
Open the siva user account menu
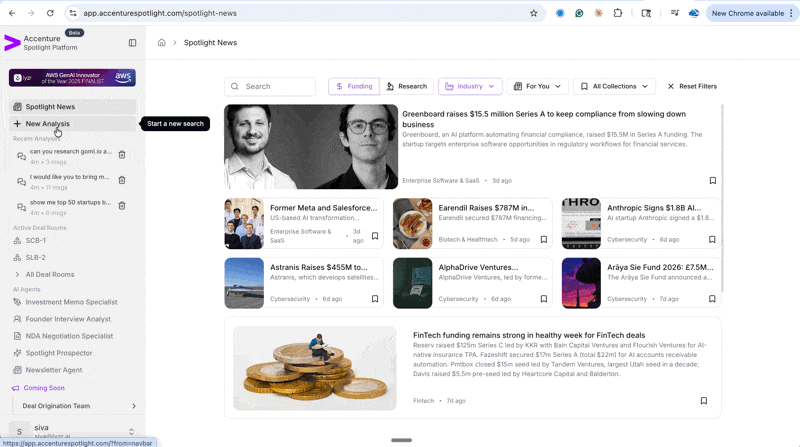click(x=72, y=431)
